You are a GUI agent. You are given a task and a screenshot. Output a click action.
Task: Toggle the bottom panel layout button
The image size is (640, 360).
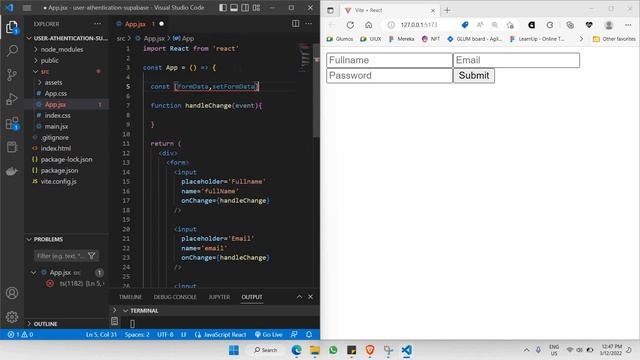234,8
